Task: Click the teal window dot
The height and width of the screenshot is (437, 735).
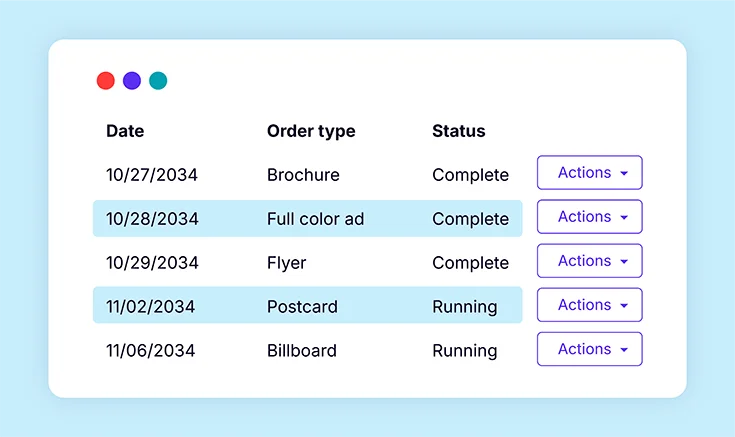Action: [158, 81]
